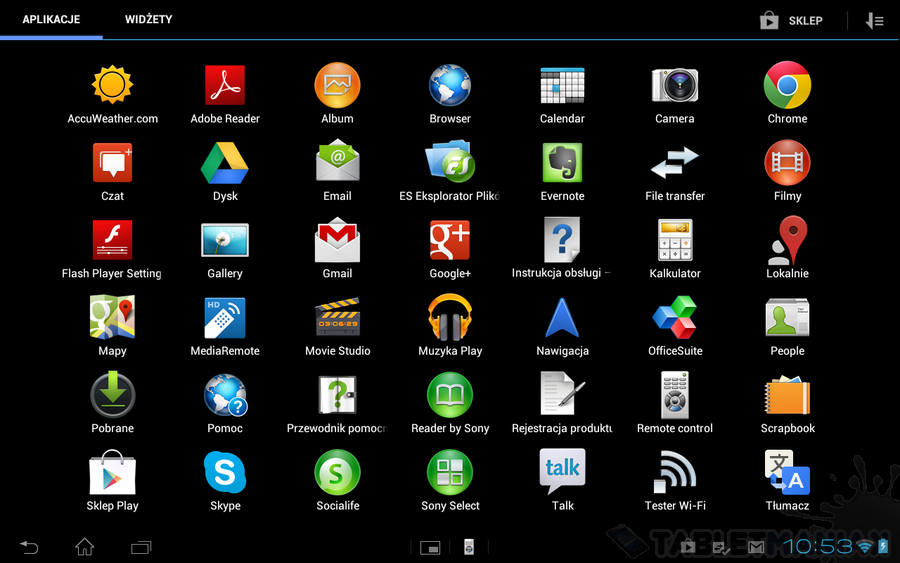Open Google+
Viewport: 900px width, 563px height.
[450, 240]
